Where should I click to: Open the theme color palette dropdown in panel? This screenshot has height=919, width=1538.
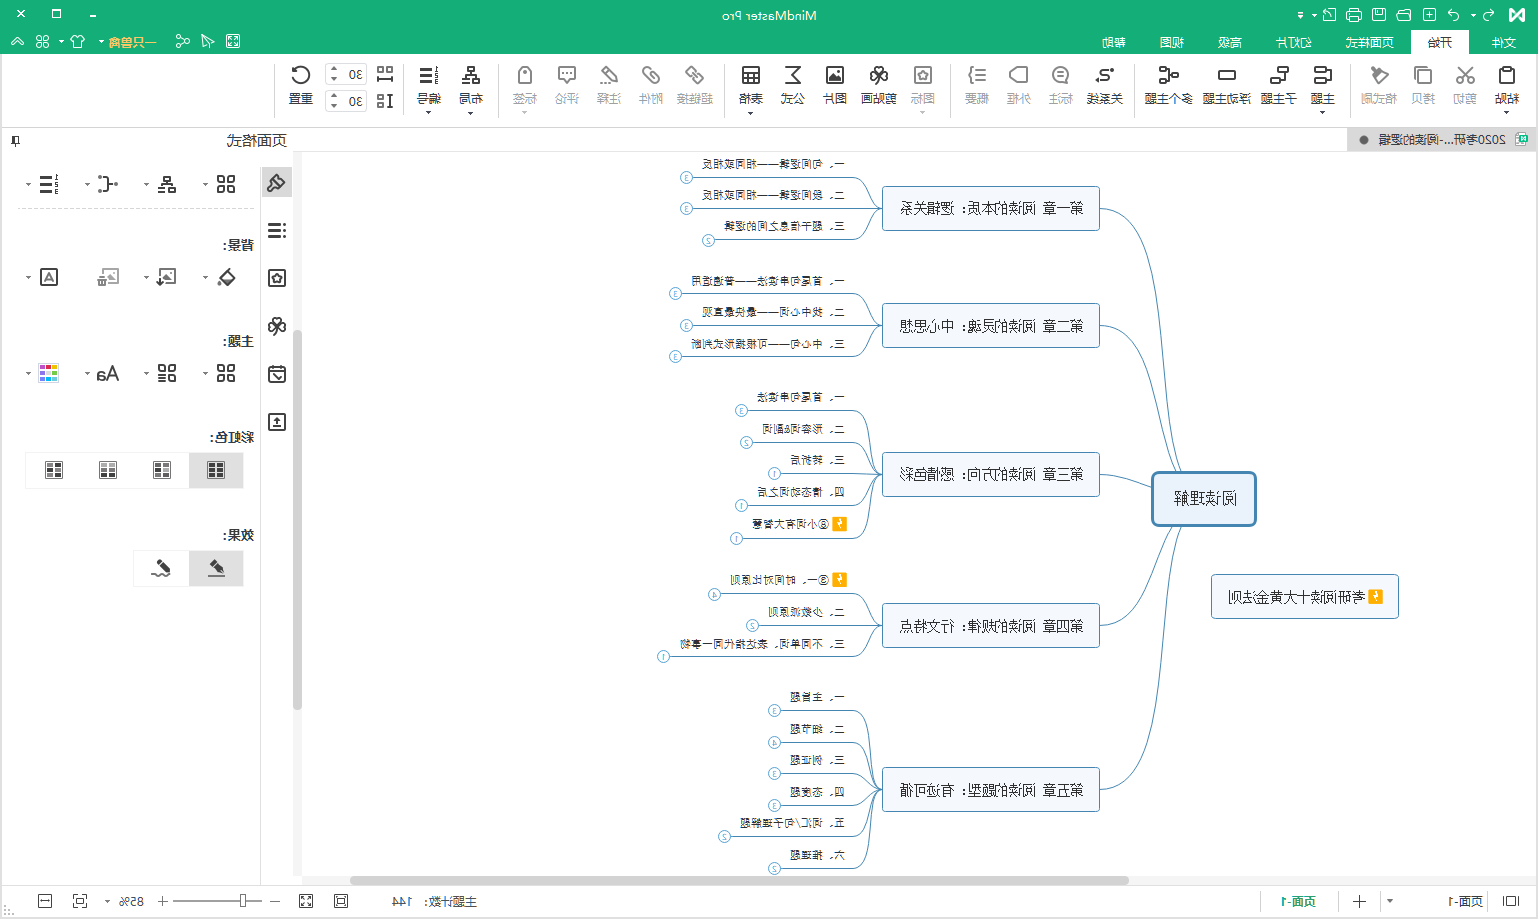pos(28,374)
